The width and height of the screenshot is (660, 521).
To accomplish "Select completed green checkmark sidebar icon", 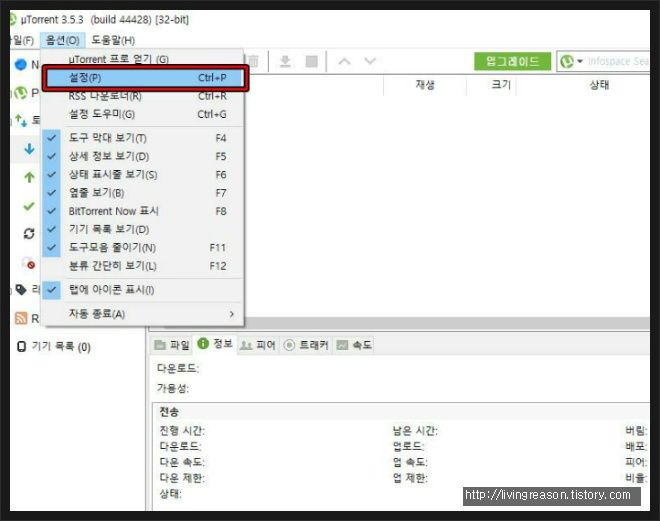I will click(x=29, y=206).
